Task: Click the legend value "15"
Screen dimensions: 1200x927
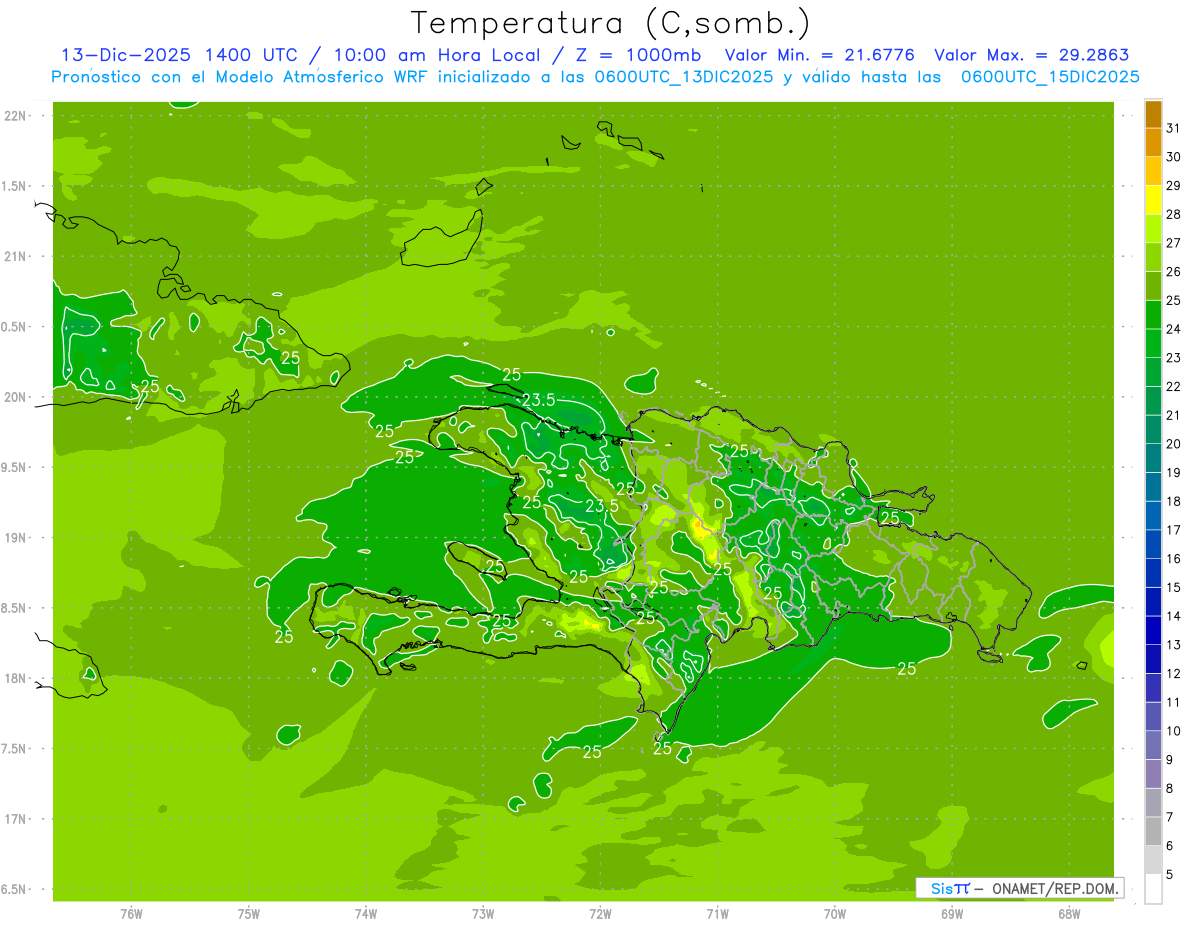Action: point(1174,588)
